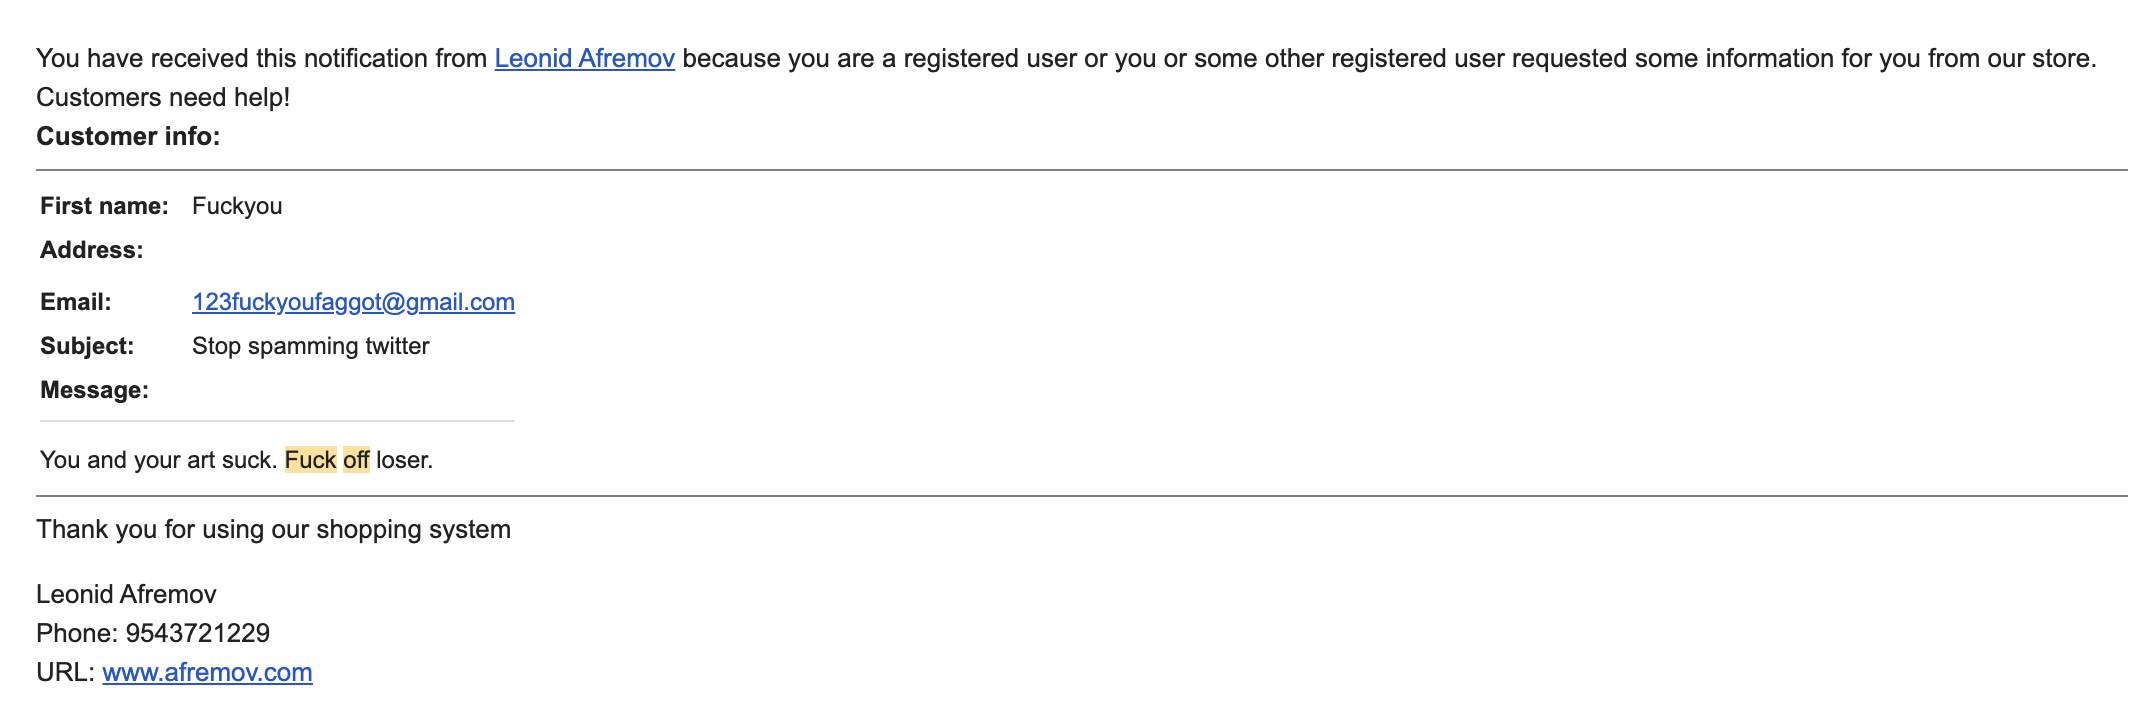
Task: Click the plain 'Leonid Afremov' signature name
Action: (x=126, y=594)
